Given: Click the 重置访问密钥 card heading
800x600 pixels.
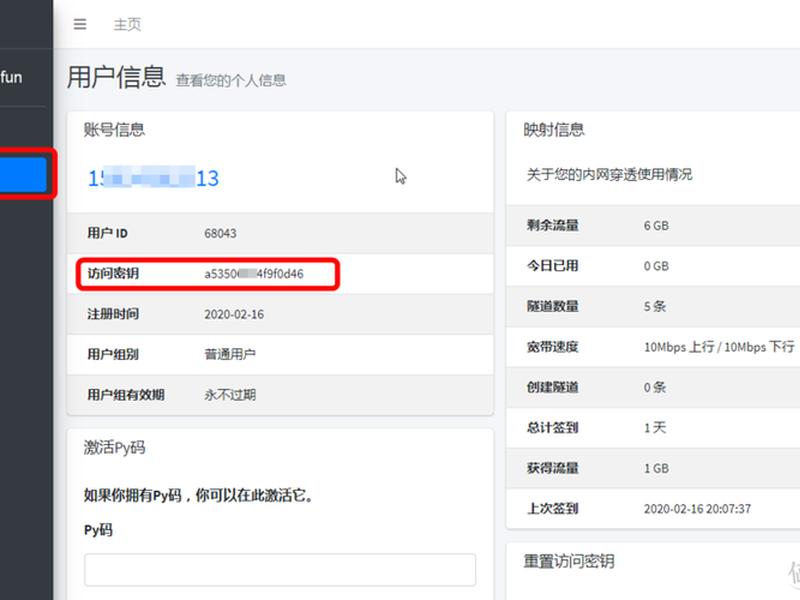Looking at the screenshot, I should click(x=569, y=561).
